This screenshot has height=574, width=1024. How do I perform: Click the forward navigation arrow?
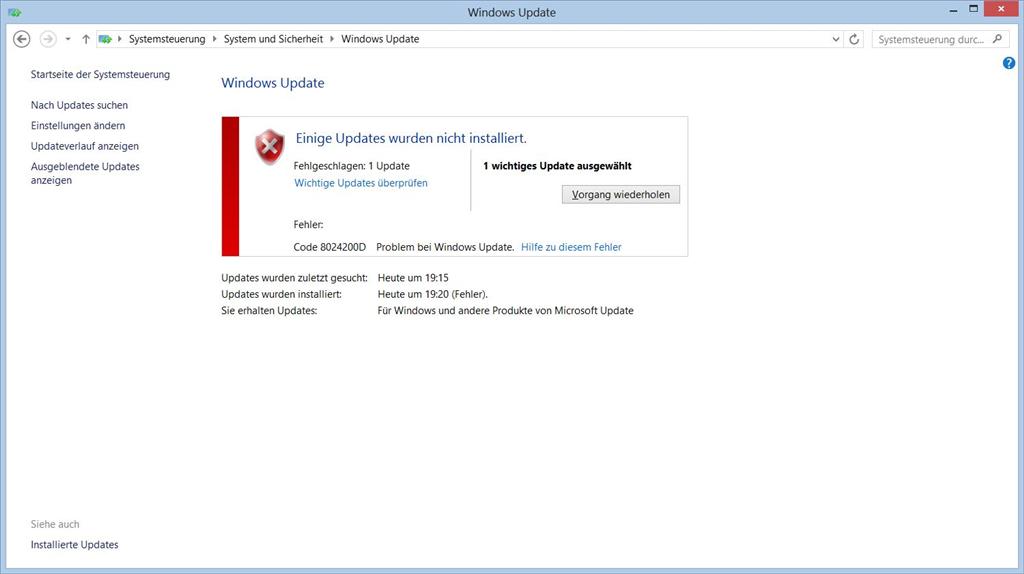48,39
